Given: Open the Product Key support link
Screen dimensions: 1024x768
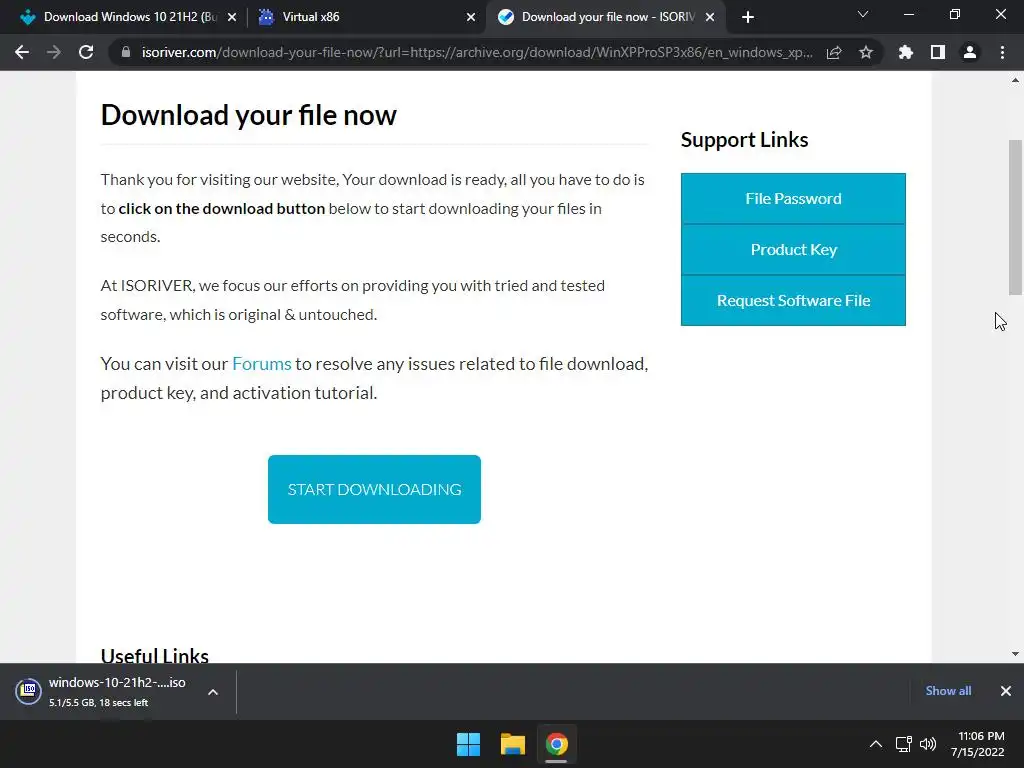Looking at the screenshot, I should [793, 249].
